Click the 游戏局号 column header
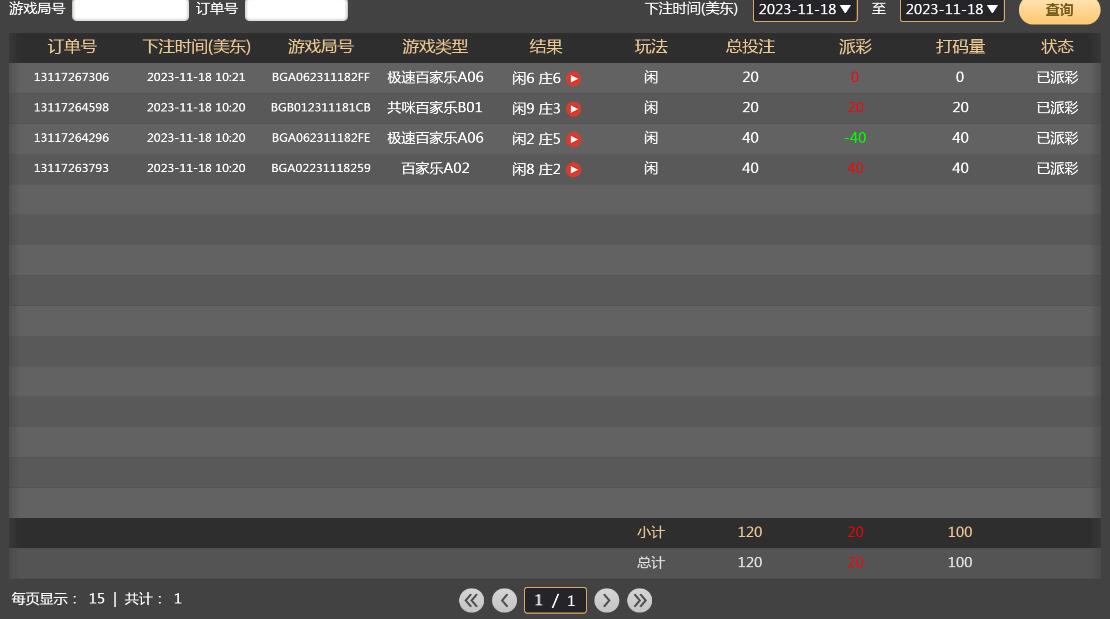 pyautogui.click(x=321, y=47)
